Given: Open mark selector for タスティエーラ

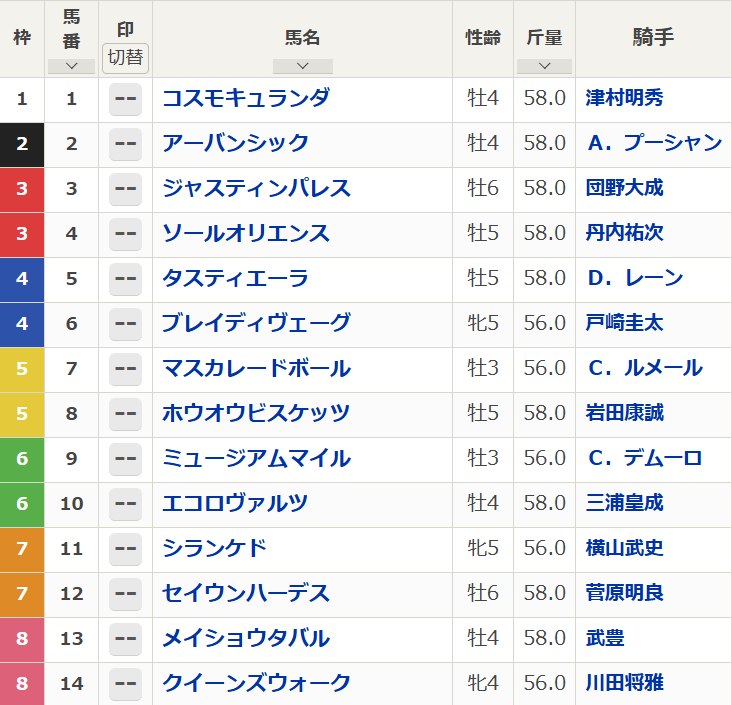Looking at the screenshot, I should point(125,279).
